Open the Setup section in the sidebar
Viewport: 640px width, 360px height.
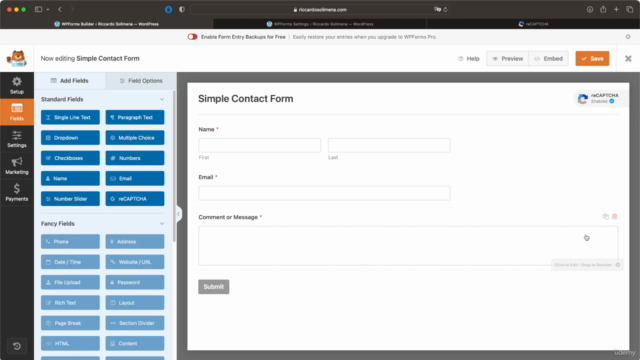(17, 85)
